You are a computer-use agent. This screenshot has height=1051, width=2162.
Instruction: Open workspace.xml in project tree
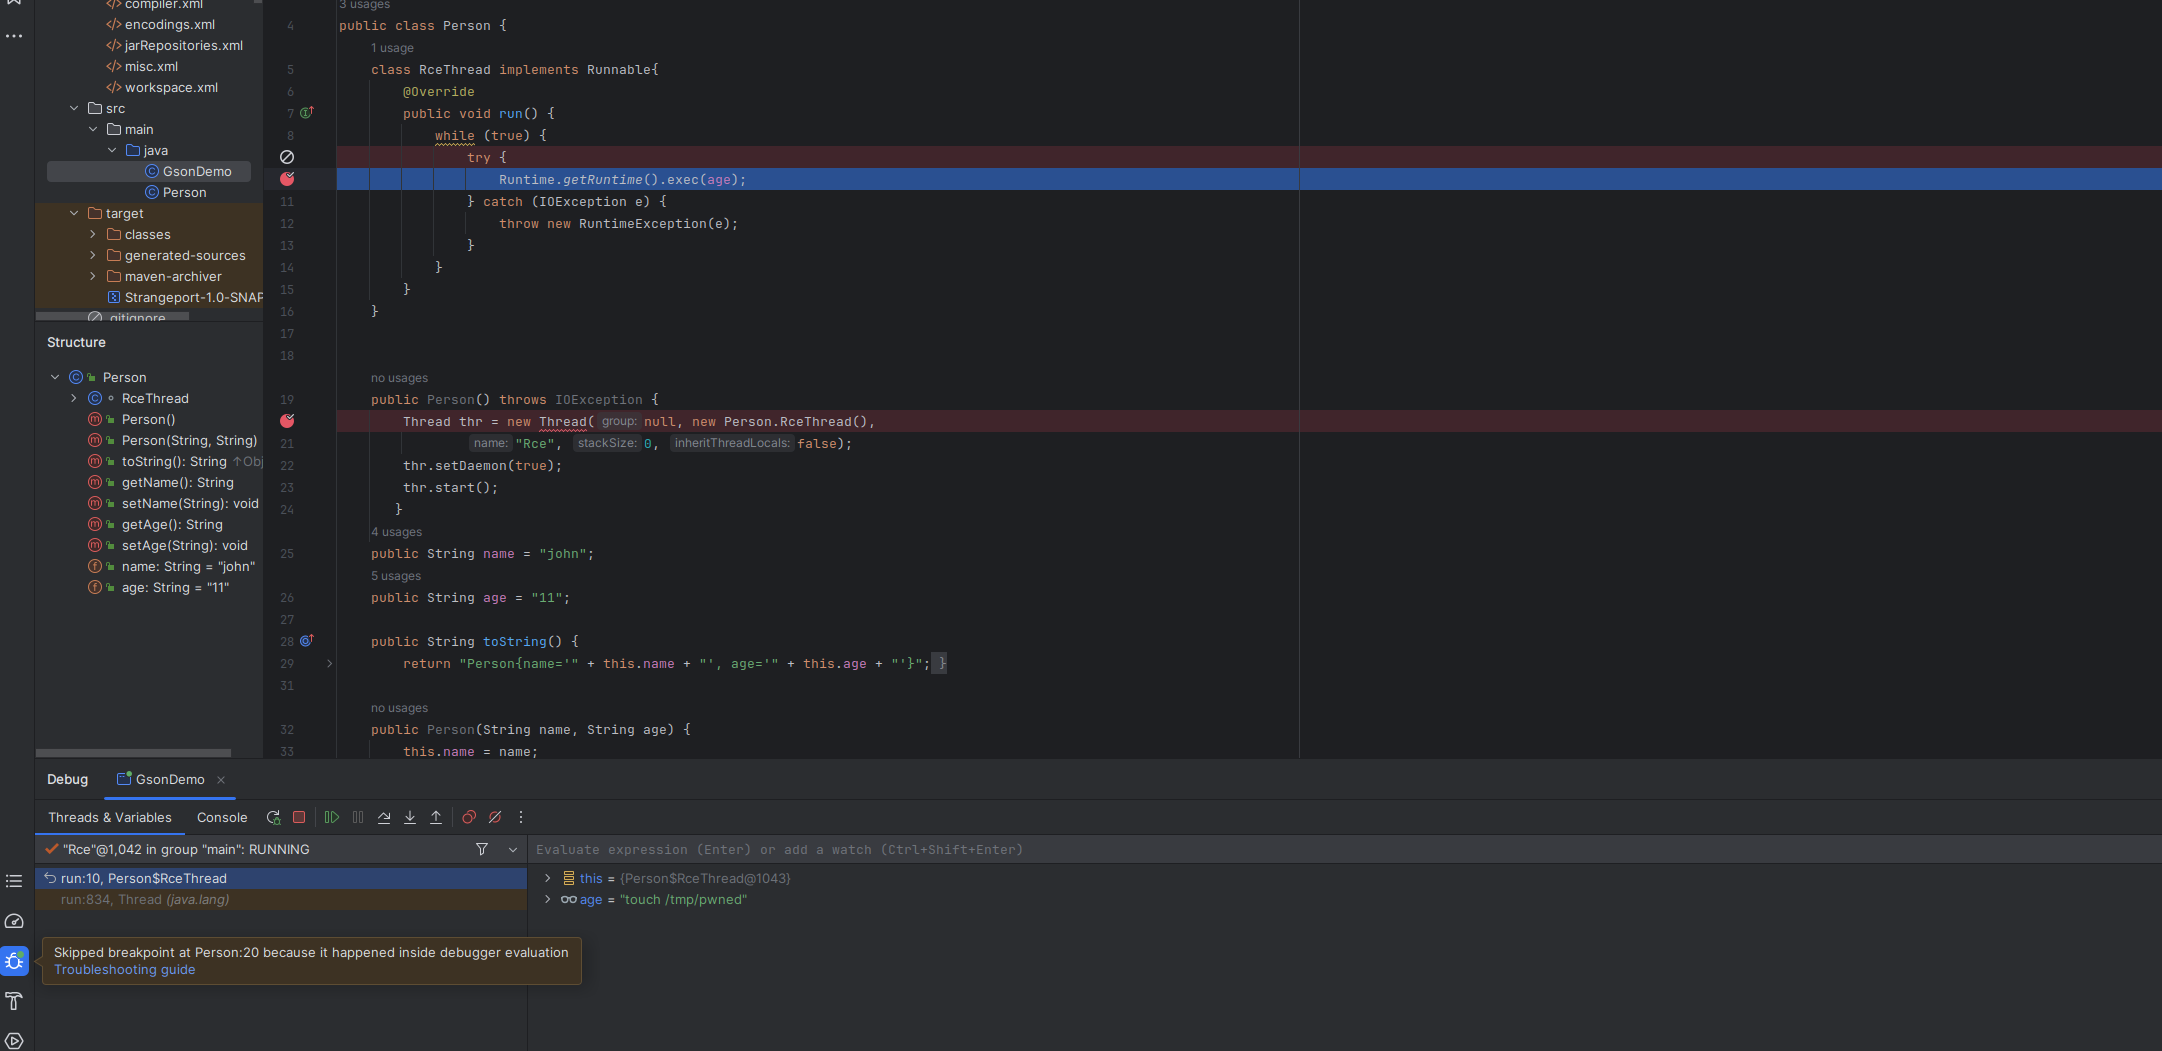coord(162,87)
